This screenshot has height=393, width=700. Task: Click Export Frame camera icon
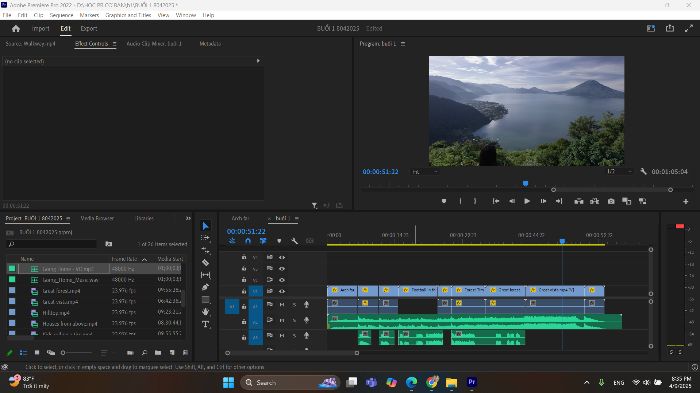pos(611,201)
